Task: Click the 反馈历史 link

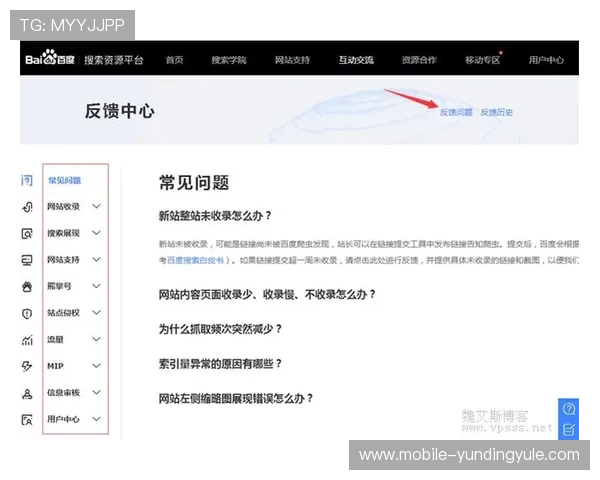Action: pos(497,112)
